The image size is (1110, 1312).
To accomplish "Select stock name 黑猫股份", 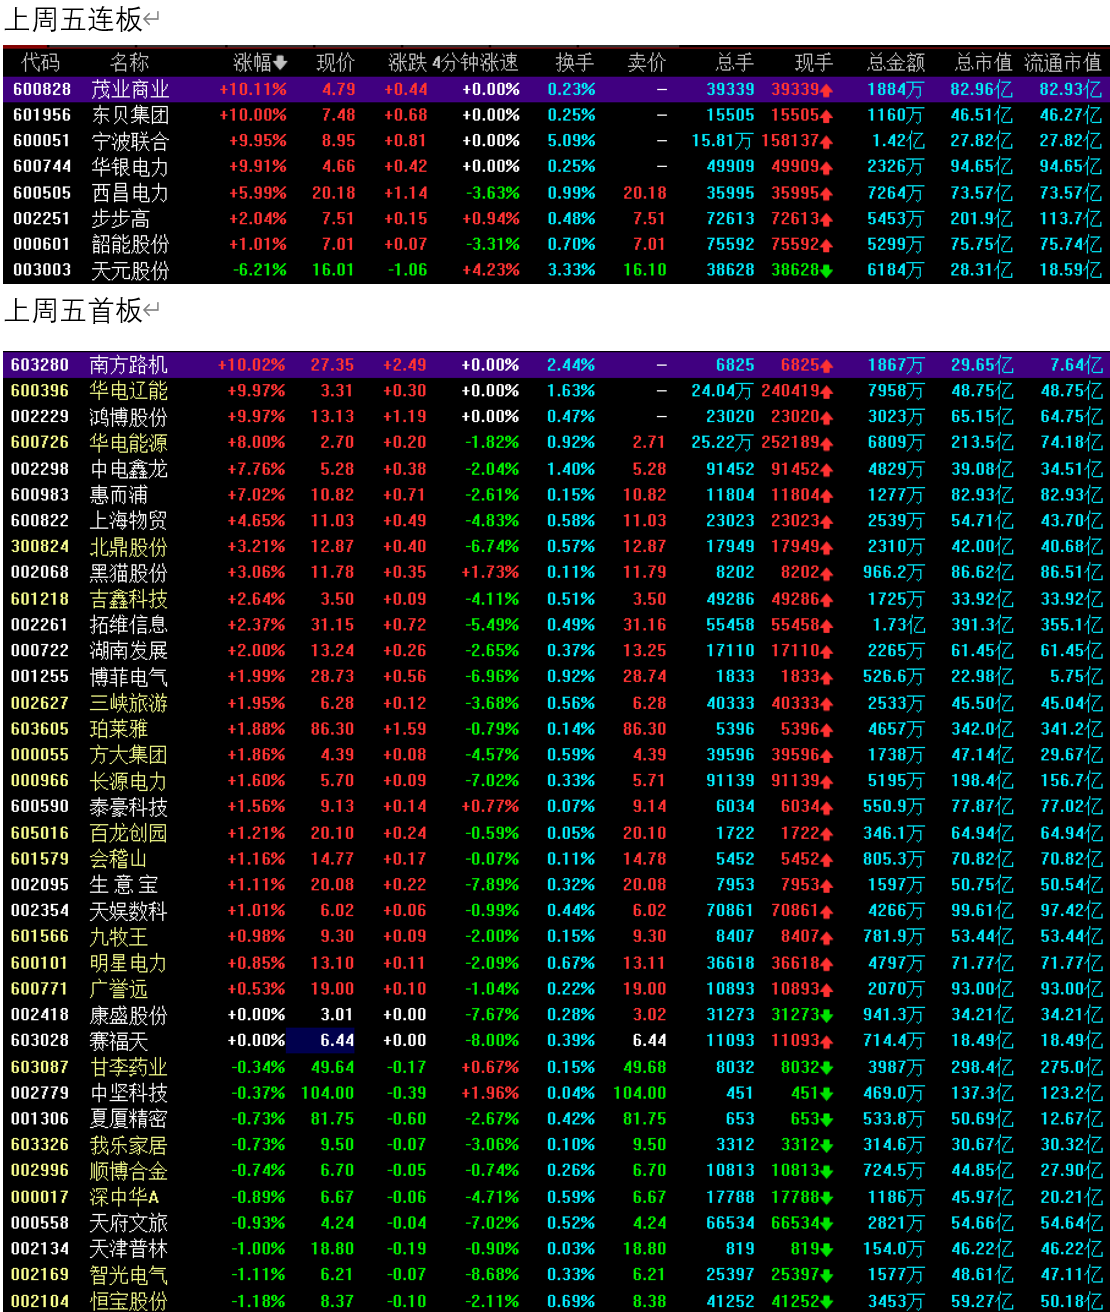I will 129,573.
